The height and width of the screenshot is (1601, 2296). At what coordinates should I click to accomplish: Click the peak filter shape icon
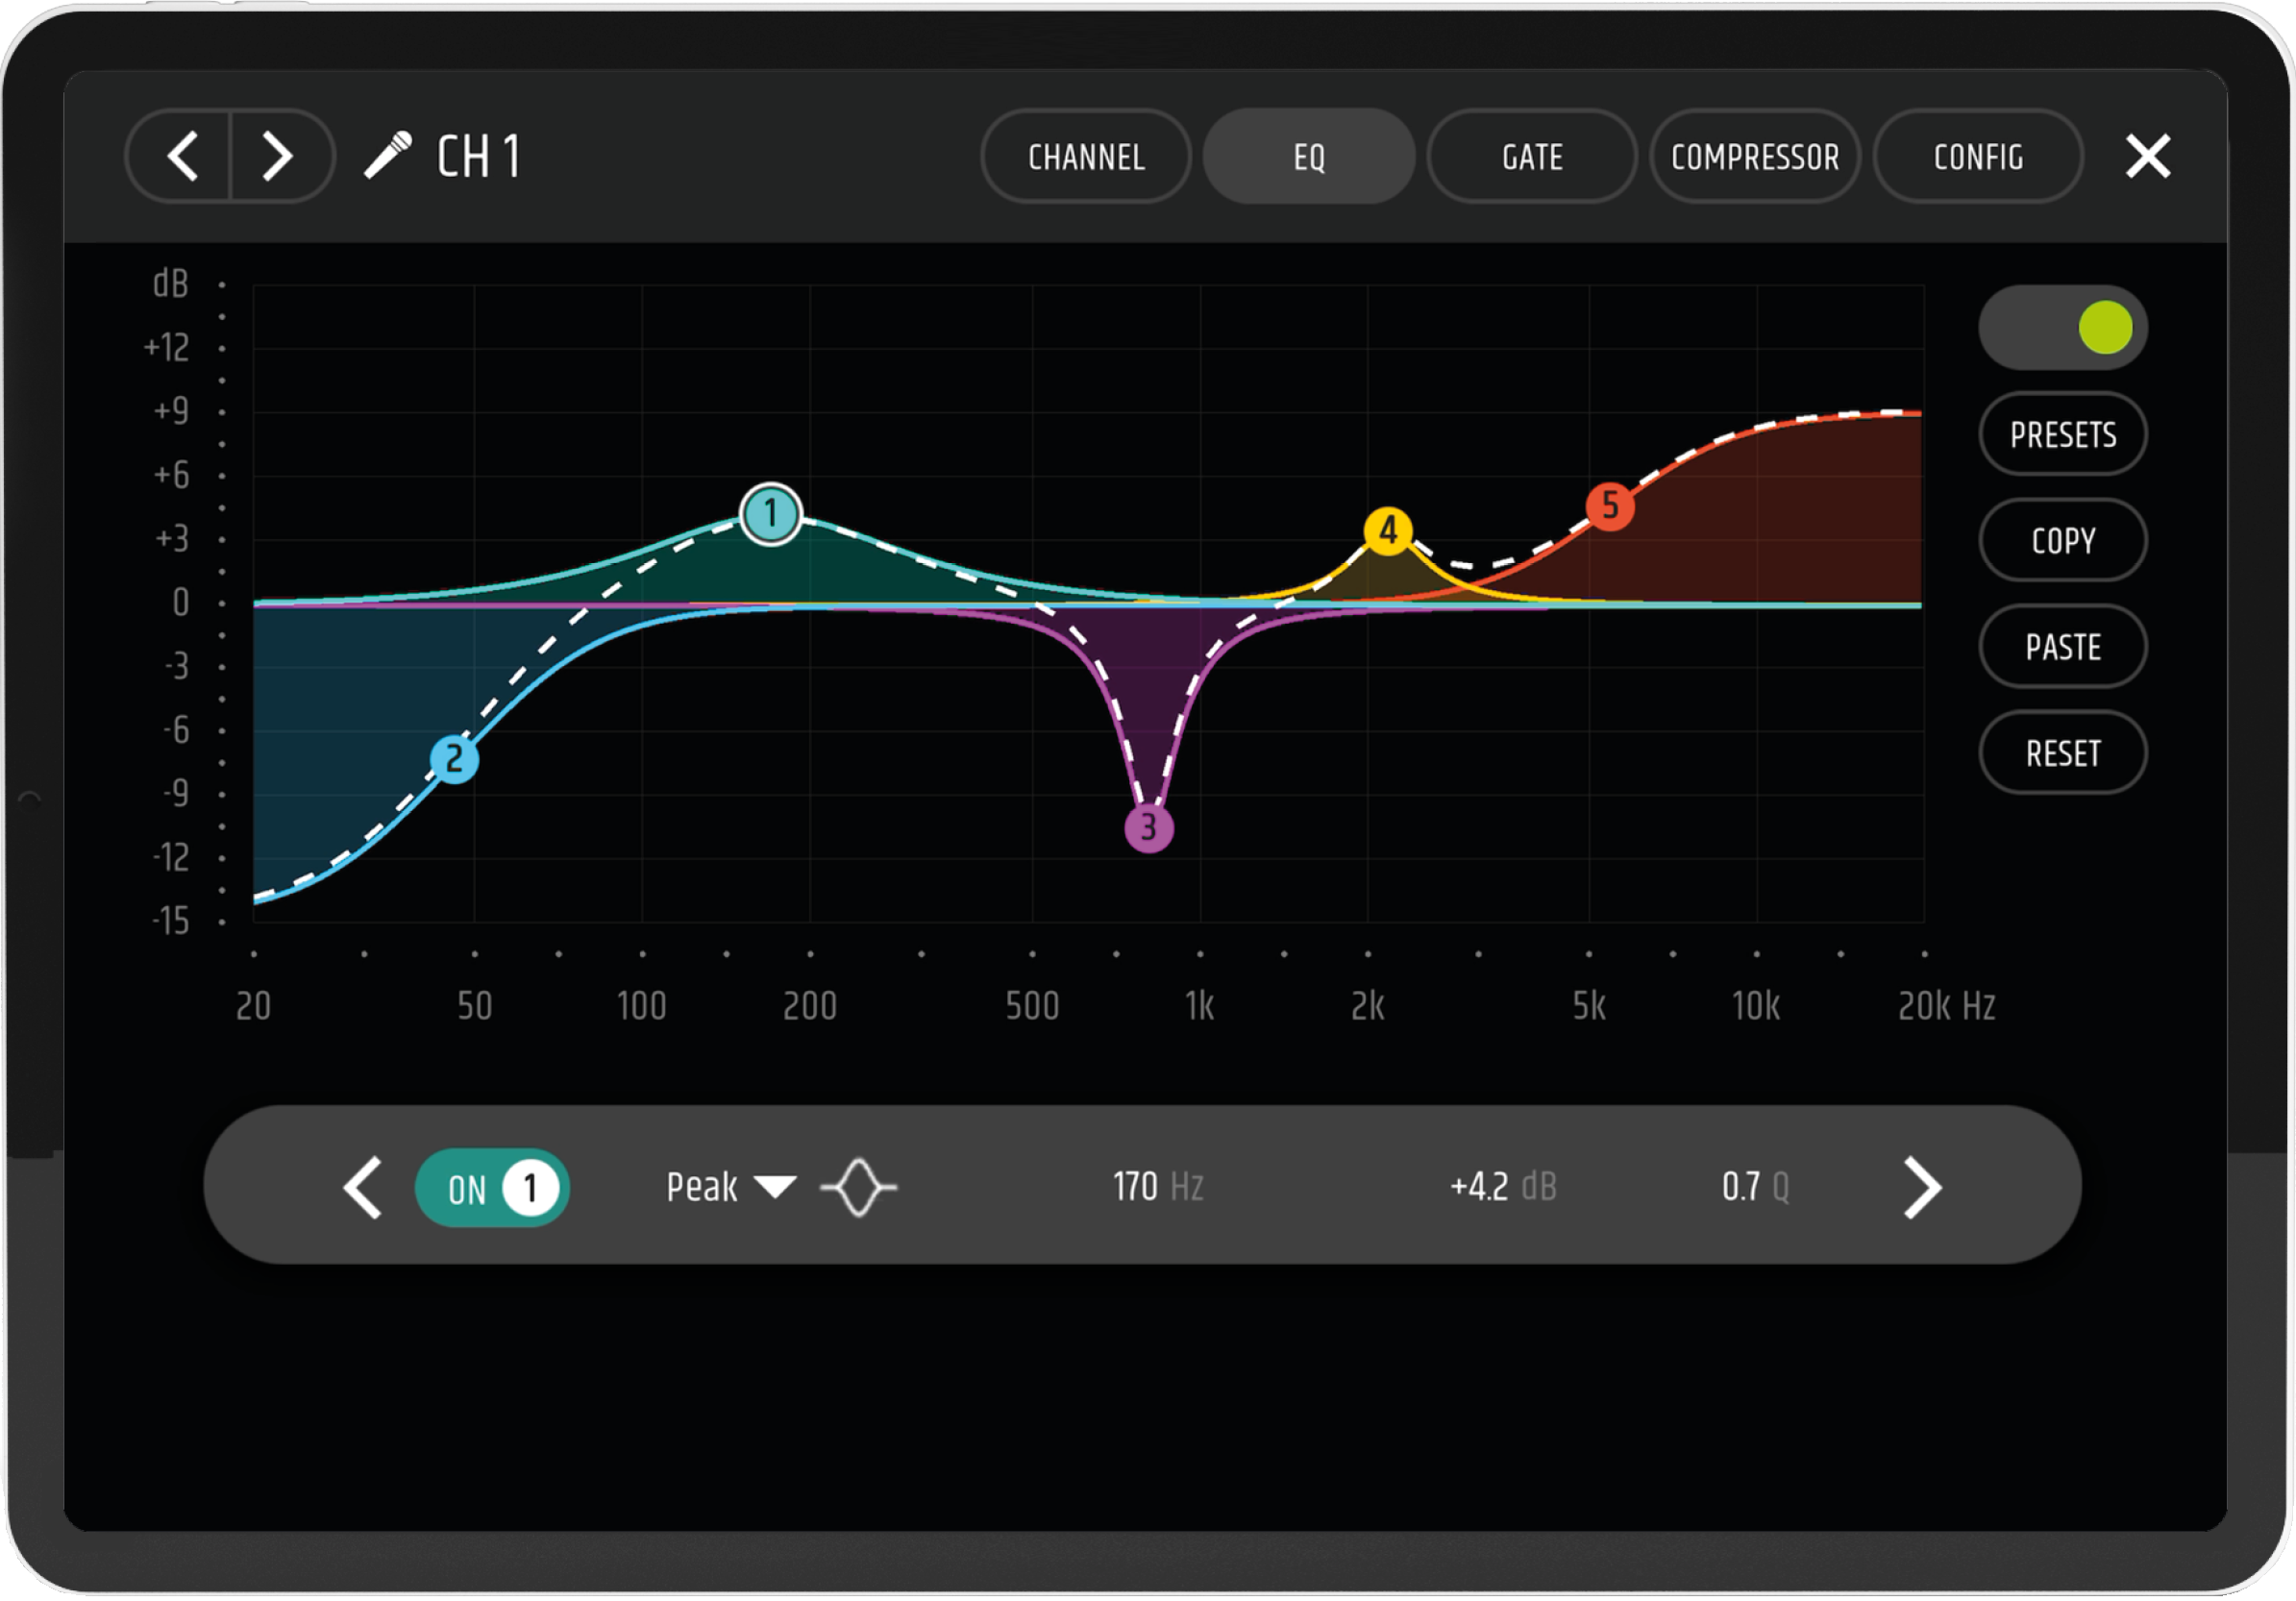click(858, 1188)
